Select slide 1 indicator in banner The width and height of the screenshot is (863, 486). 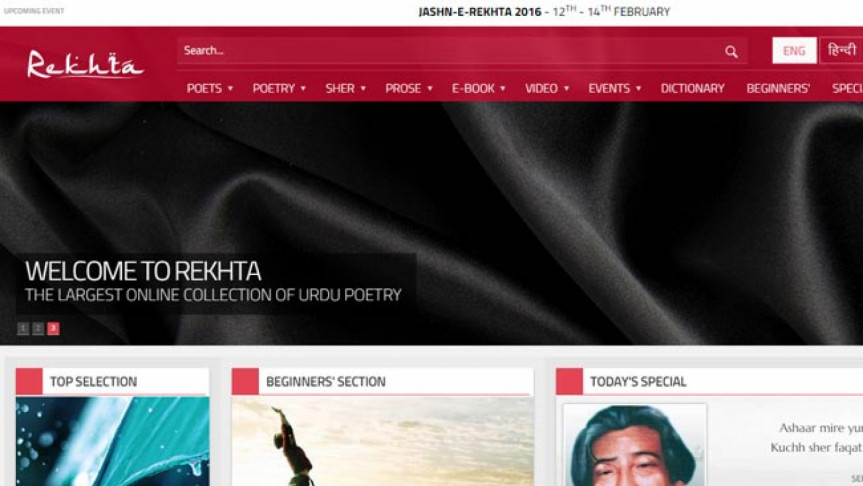(23, 329)
